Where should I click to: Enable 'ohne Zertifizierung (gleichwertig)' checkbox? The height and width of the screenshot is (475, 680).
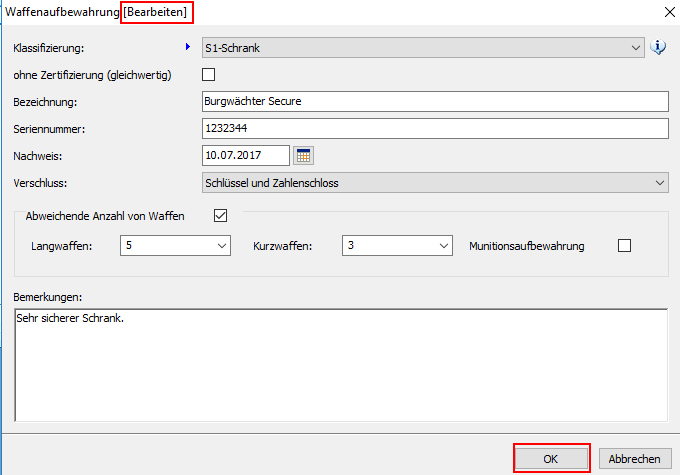point(209,74)
